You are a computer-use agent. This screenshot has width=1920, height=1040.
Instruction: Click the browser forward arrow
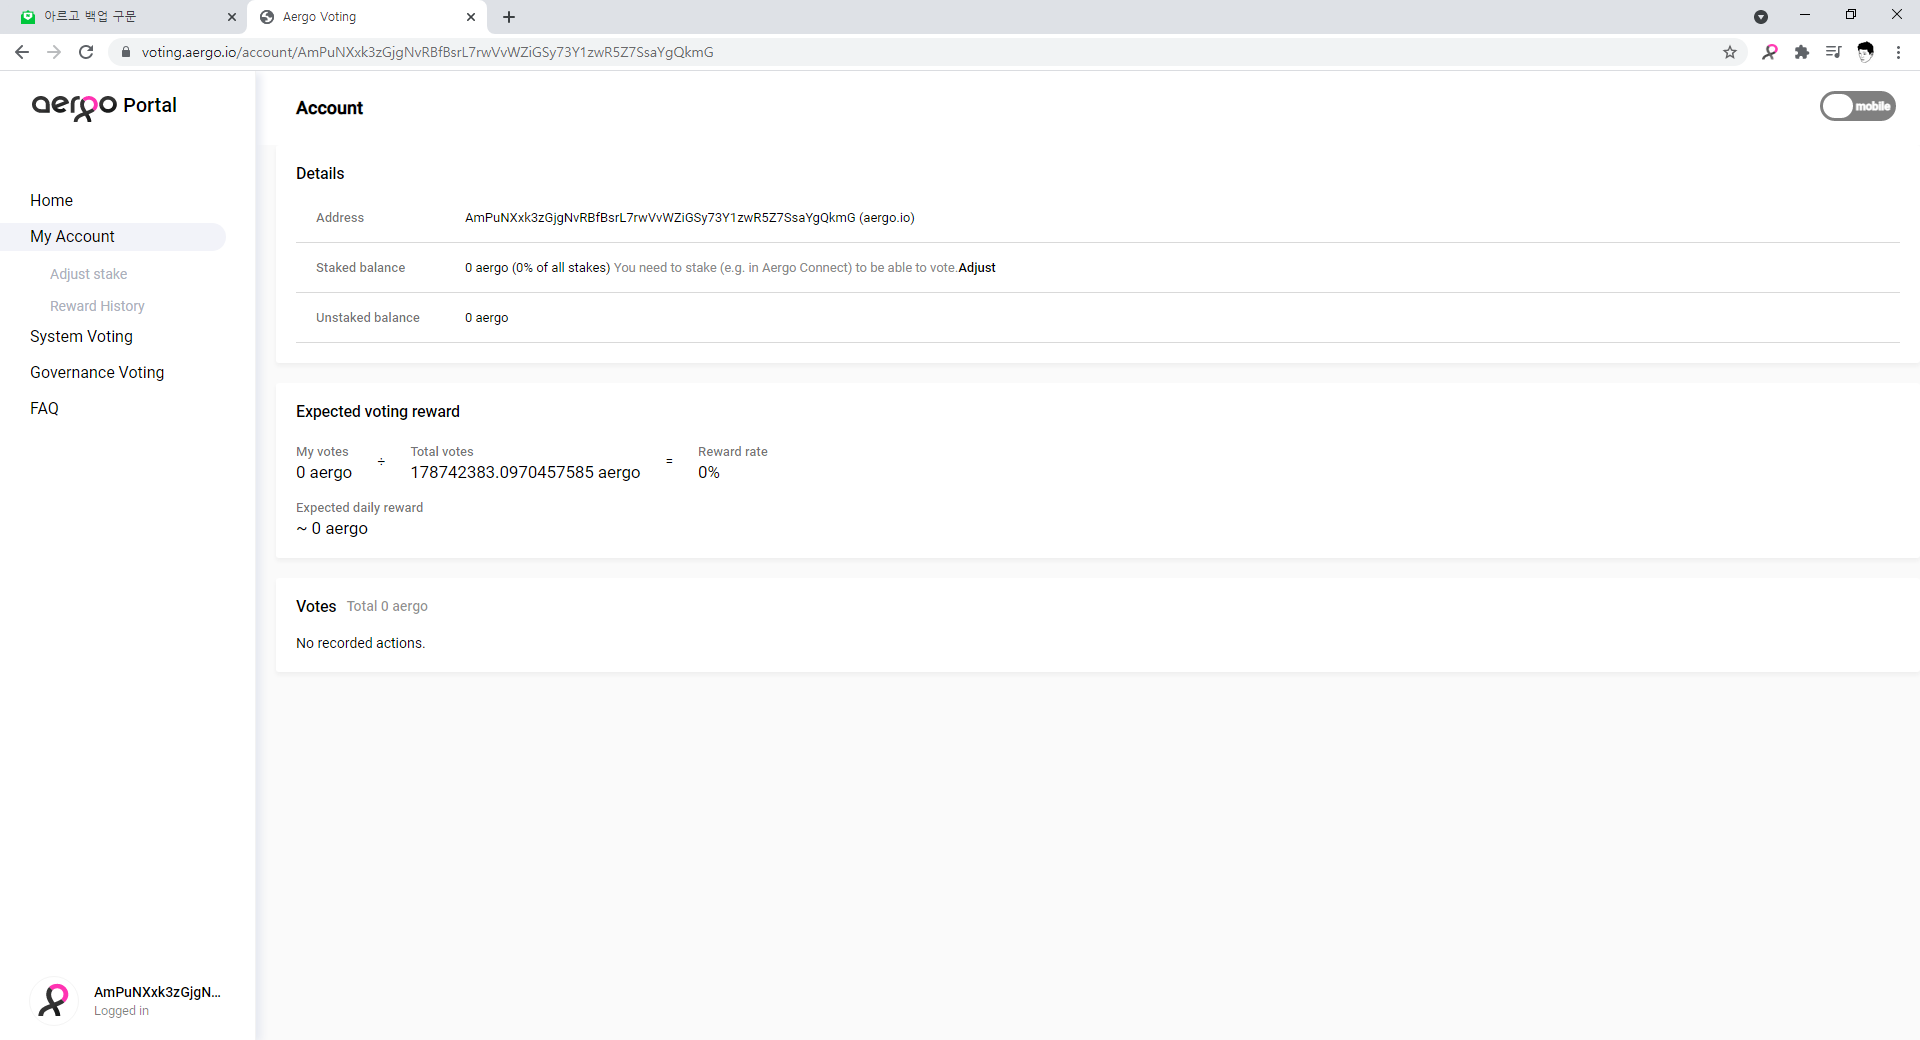point(54,52)
